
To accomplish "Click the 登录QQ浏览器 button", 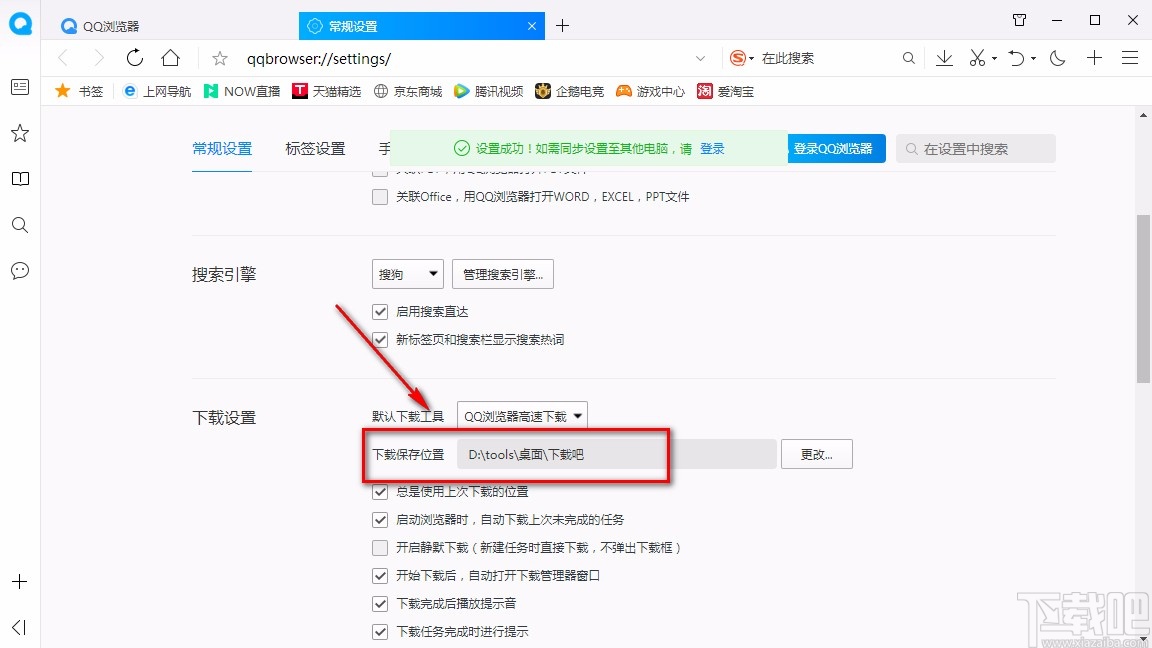I will click(836, 147).
